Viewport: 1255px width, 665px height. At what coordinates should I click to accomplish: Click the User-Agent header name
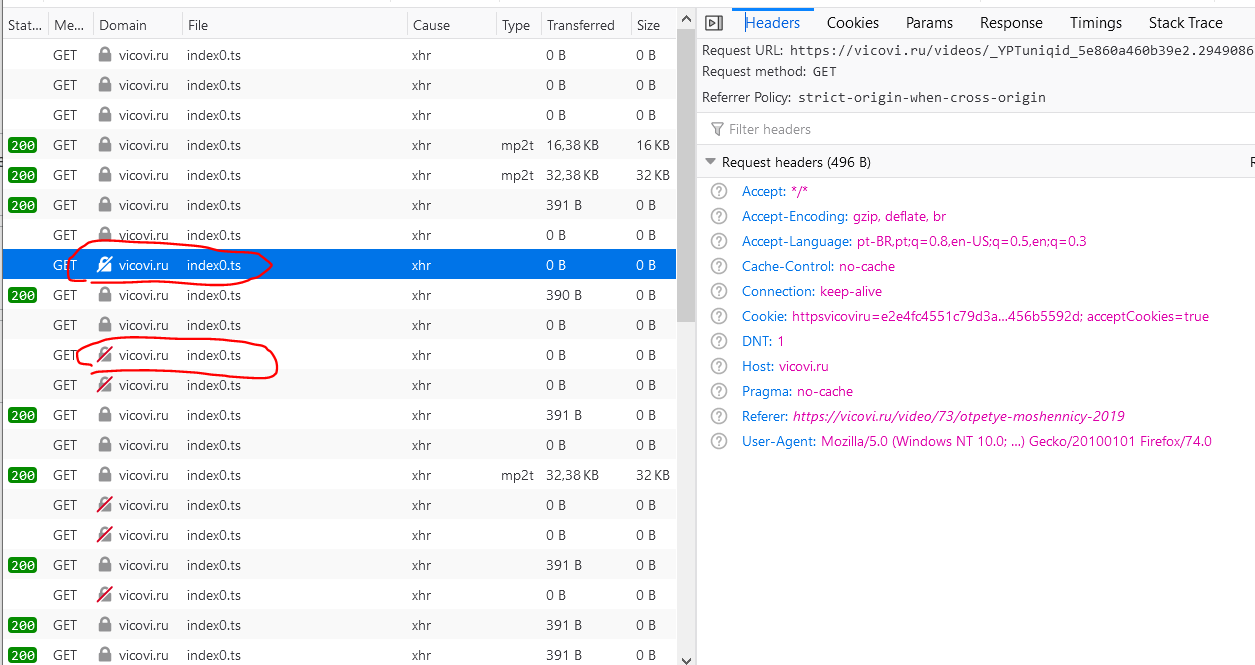779,441
